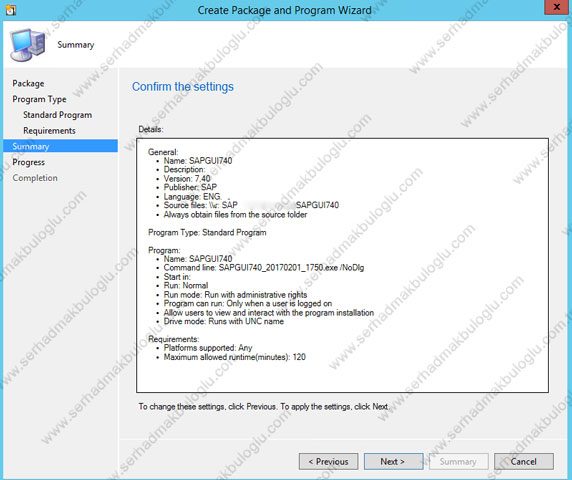572x480 pixels.
Task: Click the disabled Summary button
Action: [458, 461]
